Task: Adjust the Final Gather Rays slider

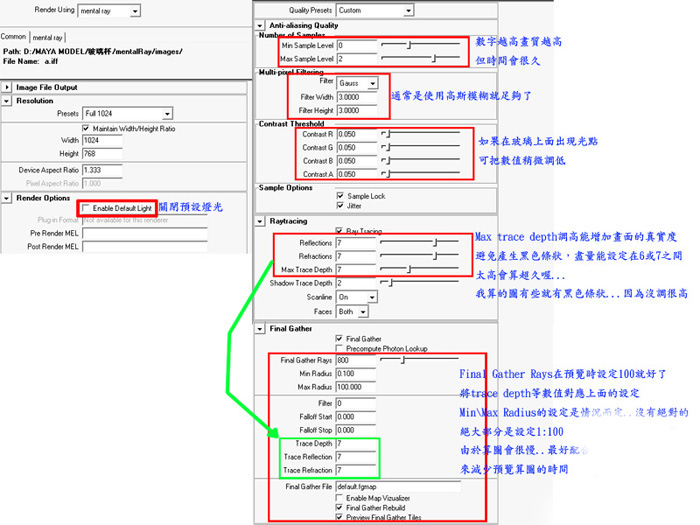Action: pos(403,359)
